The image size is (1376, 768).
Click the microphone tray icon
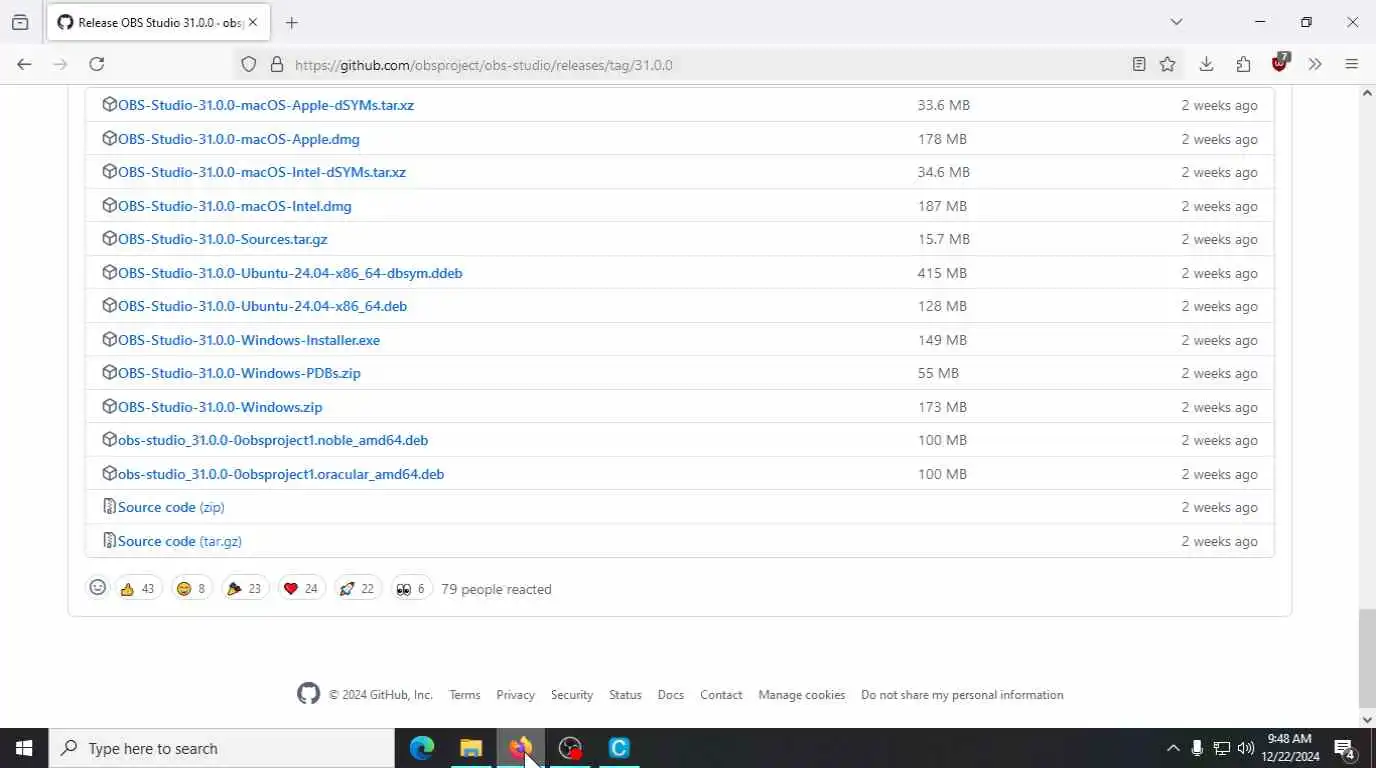[x=1197, y=748]
